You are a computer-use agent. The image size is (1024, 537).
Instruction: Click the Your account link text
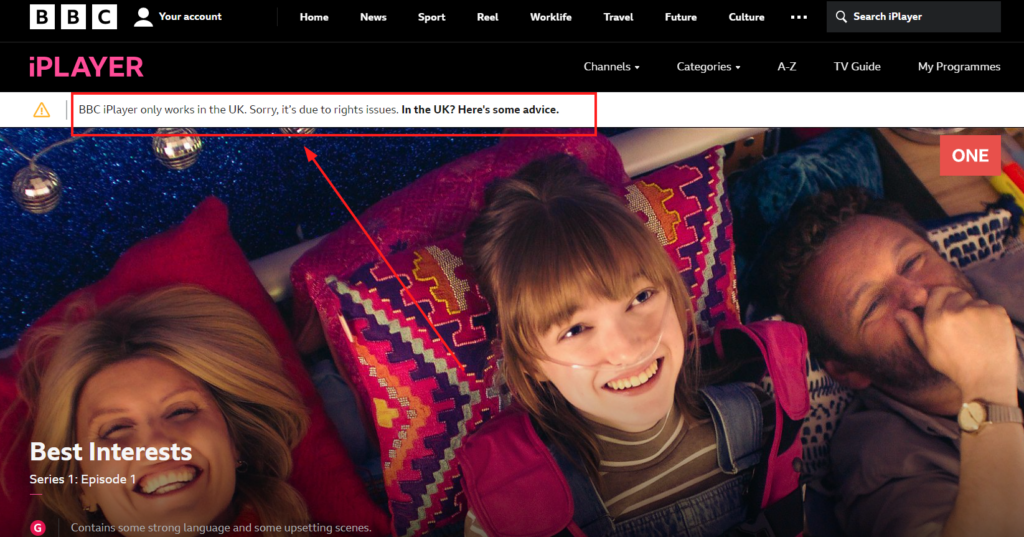point(190,16)
